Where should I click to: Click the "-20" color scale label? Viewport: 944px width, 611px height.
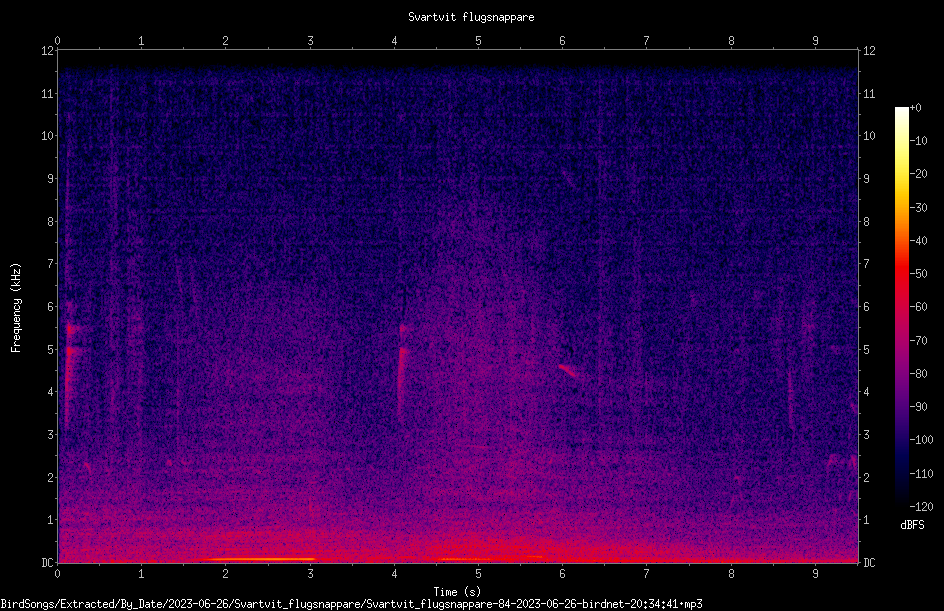pos(918,174)
